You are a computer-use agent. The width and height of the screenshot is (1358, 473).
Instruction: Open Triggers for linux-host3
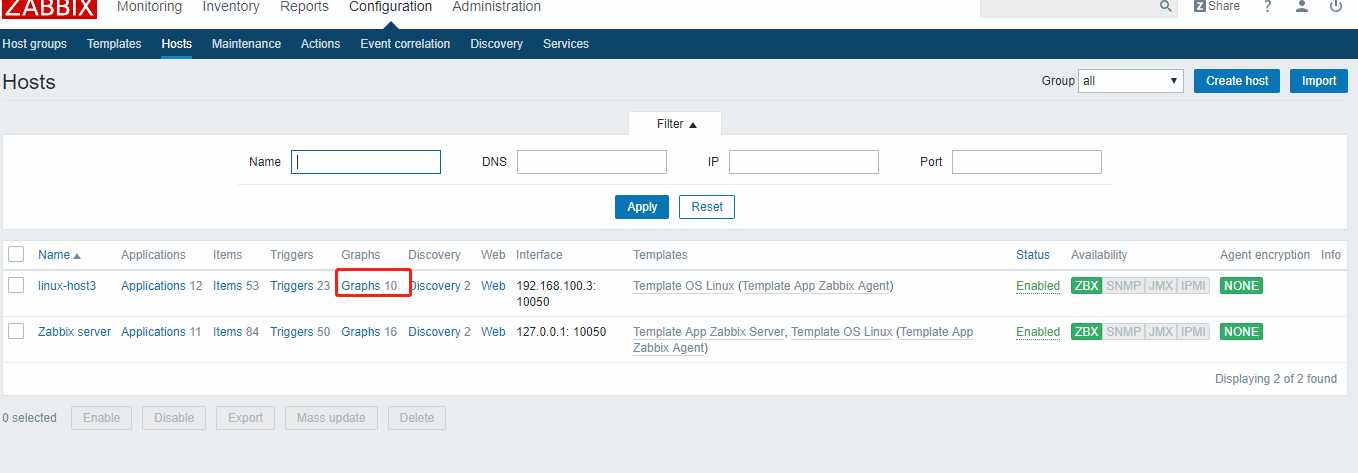point(291,286)
